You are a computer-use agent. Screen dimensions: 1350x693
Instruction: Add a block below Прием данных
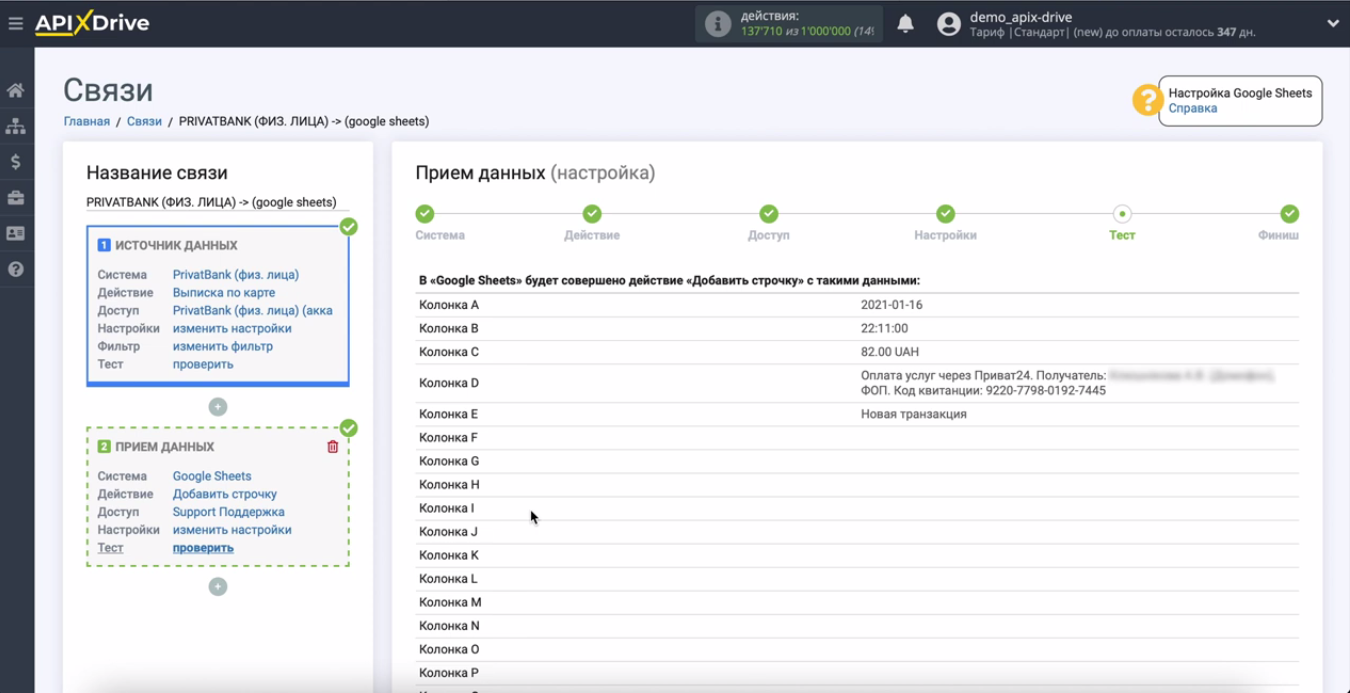tap(218, 587)
